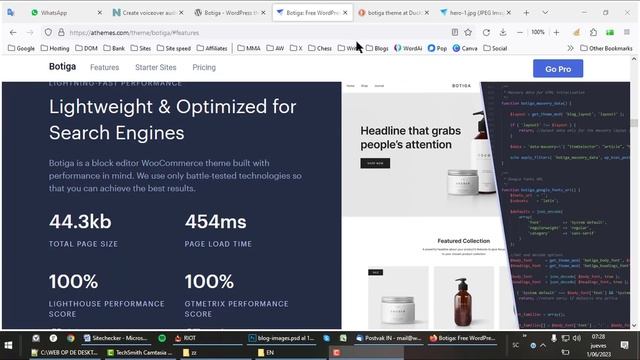
Task: Zoom in with the plus icon
Action: point(556,32)
